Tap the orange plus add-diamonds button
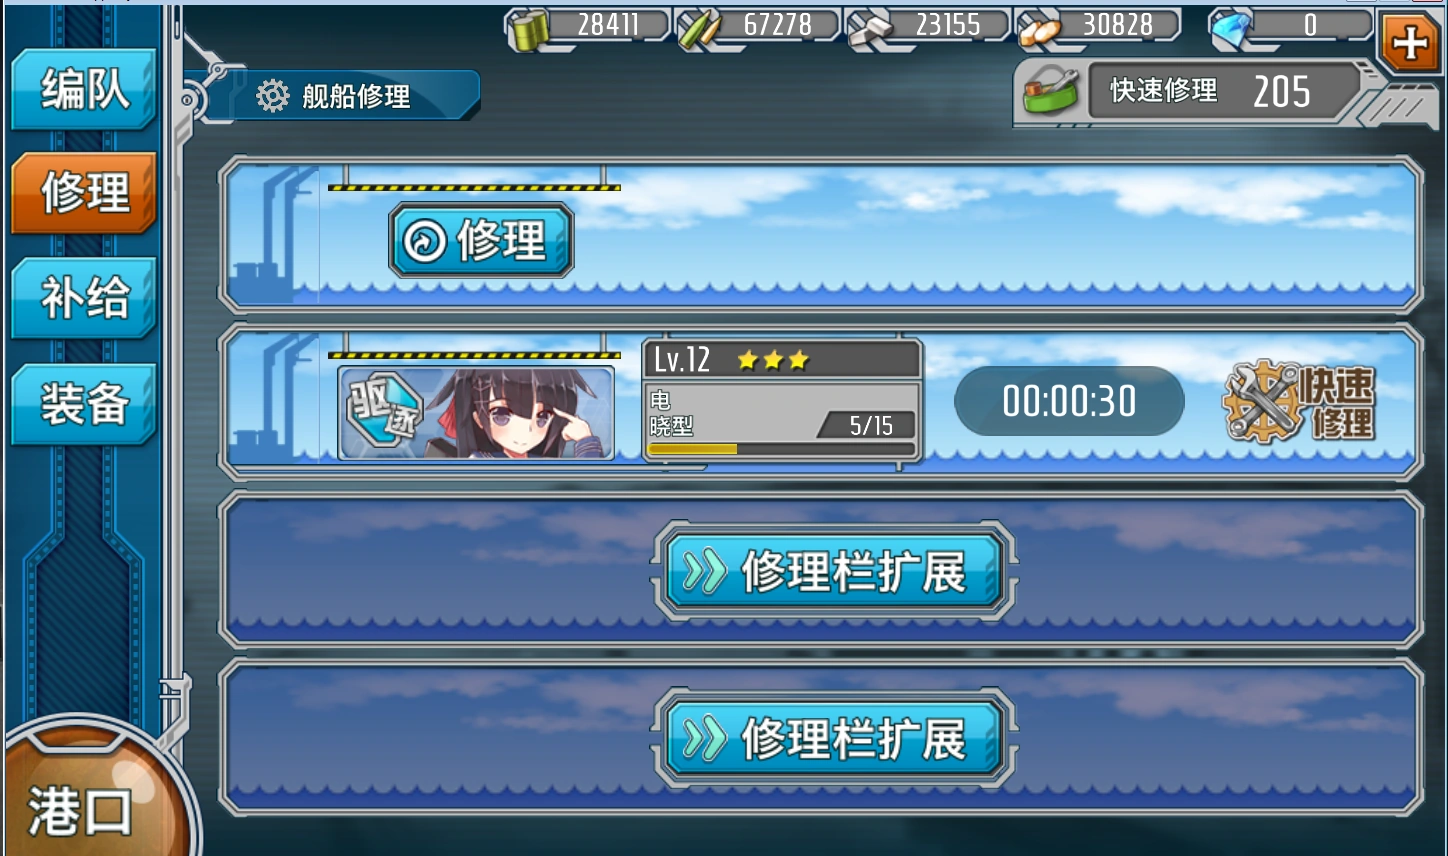The width and height of the screenshot is (1448, 856). tap(1410, 43)
